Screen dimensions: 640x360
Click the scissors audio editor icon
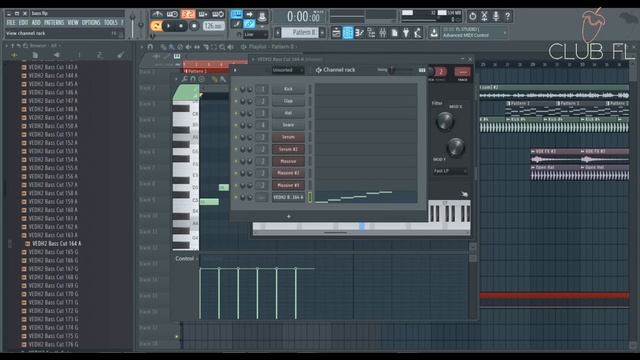point(484,16)
